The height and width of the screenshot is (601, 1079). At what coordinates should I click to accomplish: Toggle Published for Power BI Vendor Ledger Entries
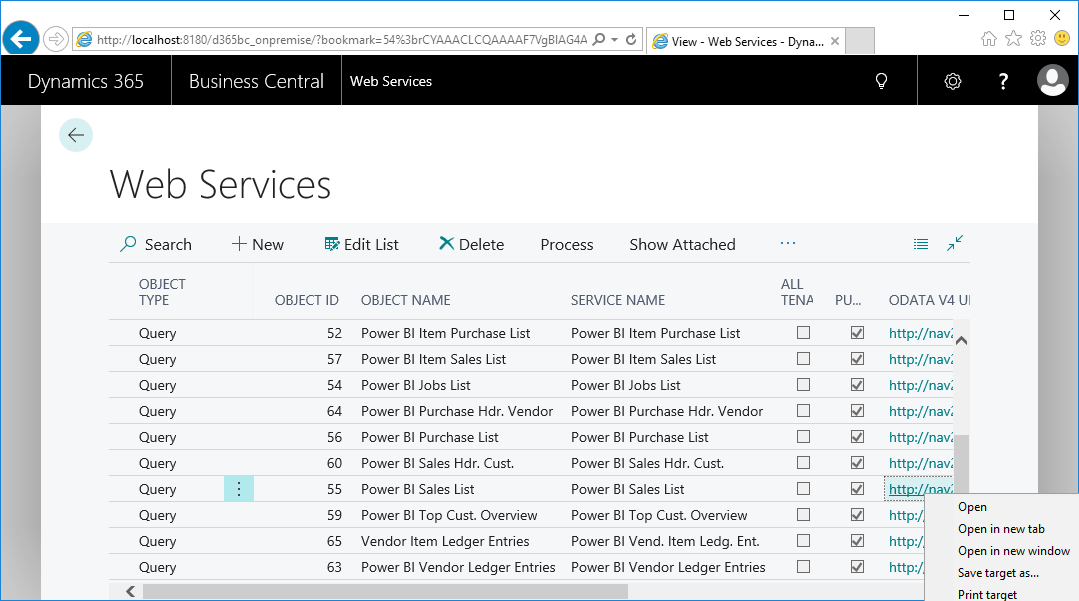(857, 567)
